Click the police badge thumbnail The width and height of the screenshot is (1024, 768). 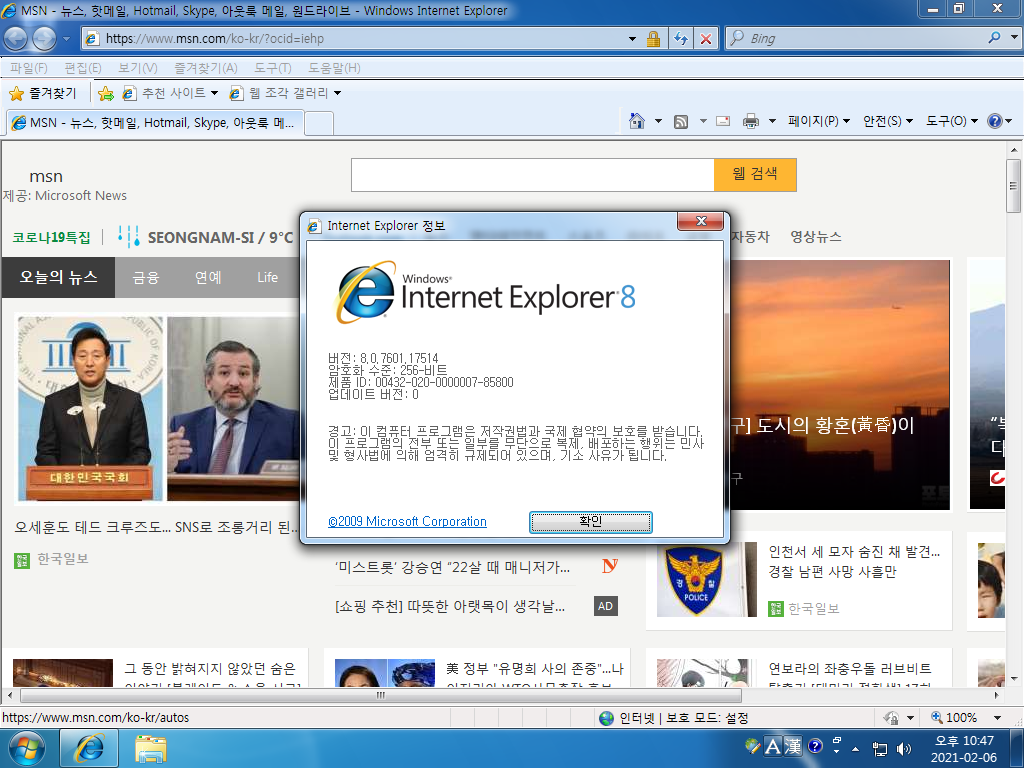pyautogui.click(x=707, y=579)
